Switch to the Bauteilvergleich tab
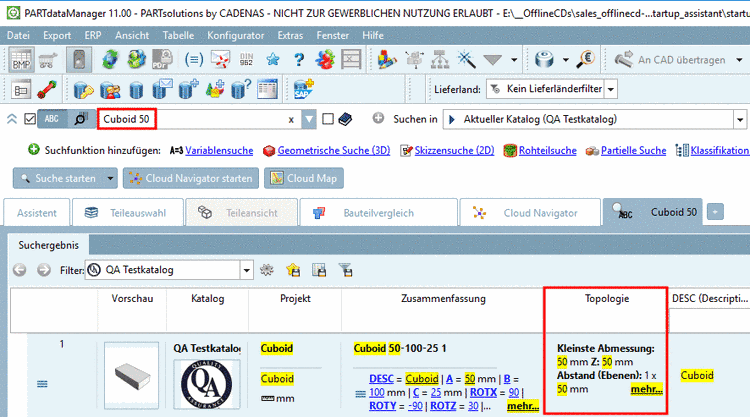750x417 pixels. 378,213
